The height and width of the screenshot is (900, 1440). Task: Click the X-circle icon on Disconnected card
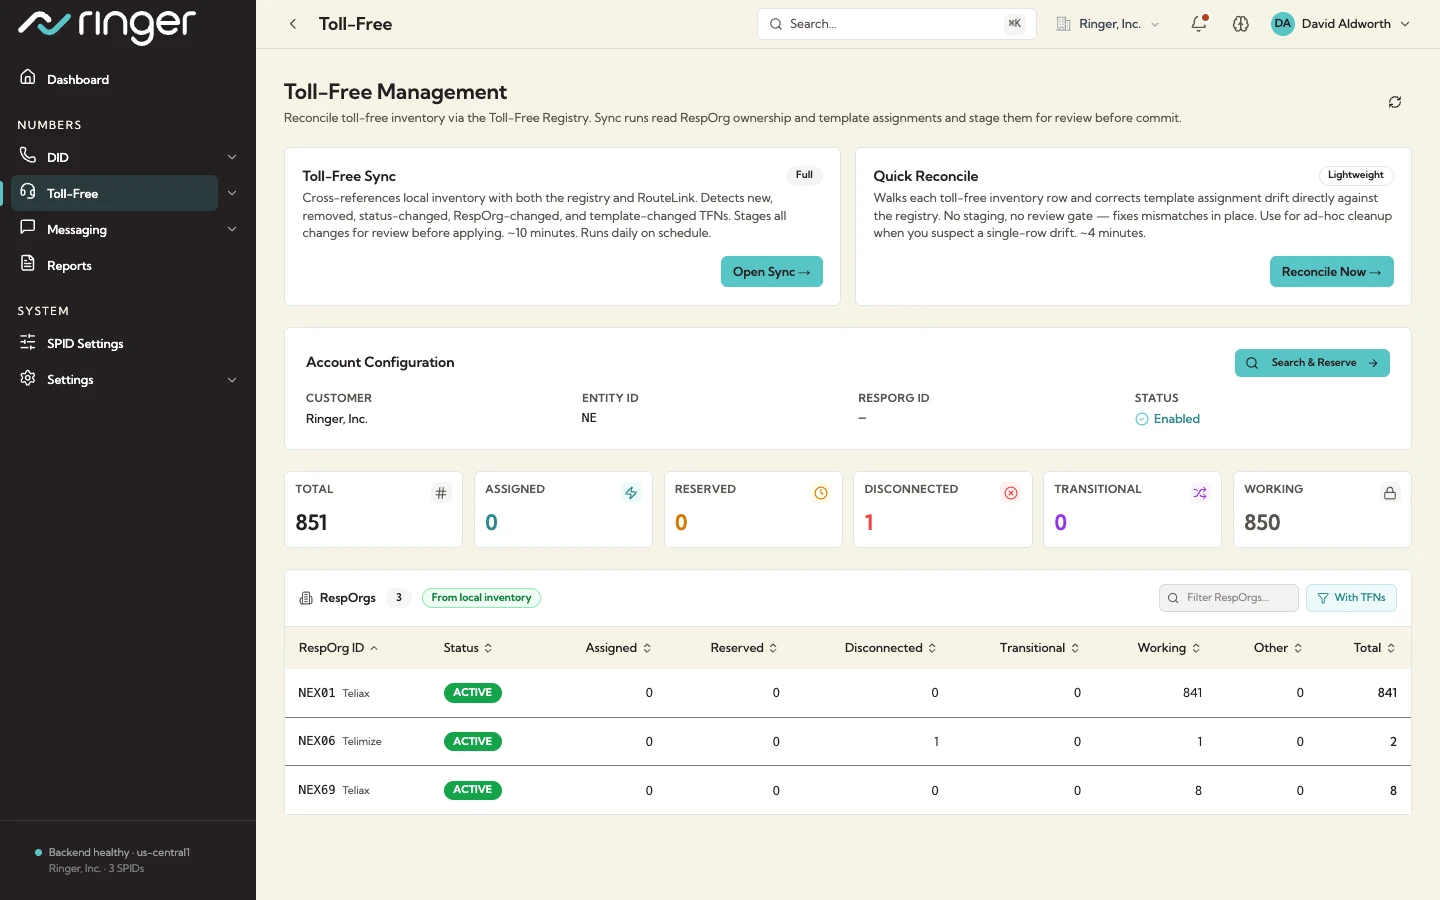tap(1011, 493)
